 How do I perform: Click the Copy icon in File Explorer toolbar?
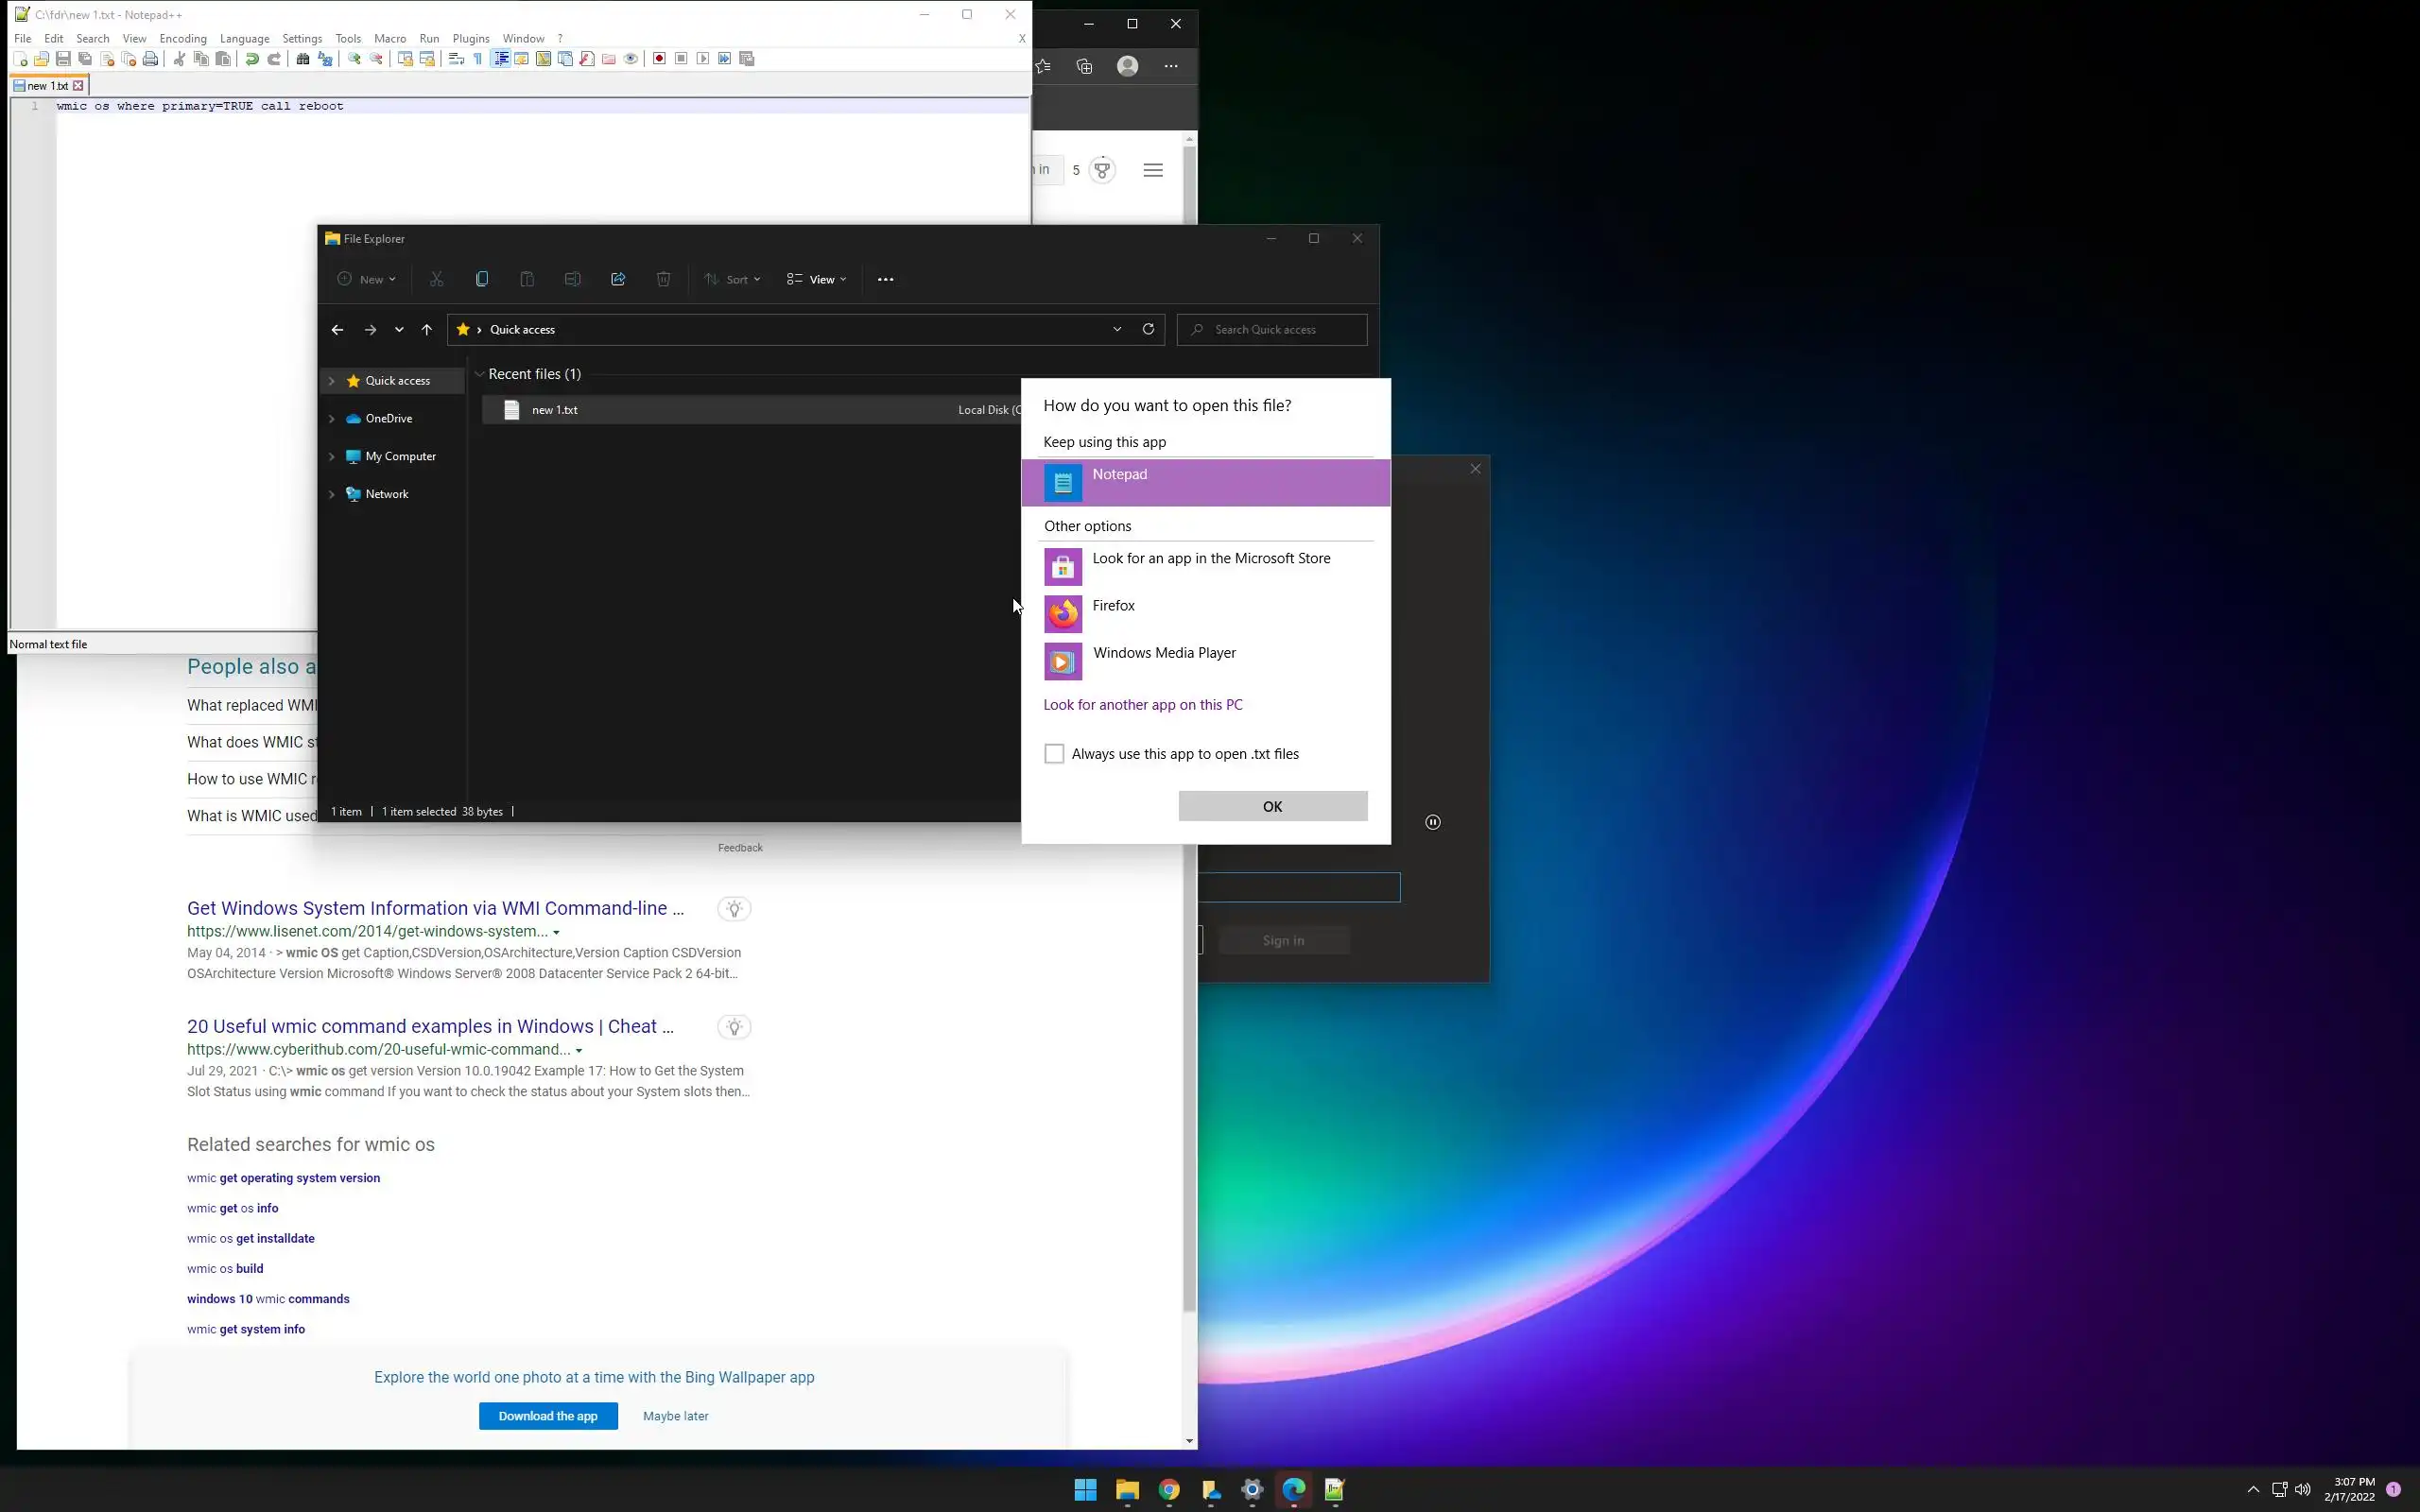(482, 280)
